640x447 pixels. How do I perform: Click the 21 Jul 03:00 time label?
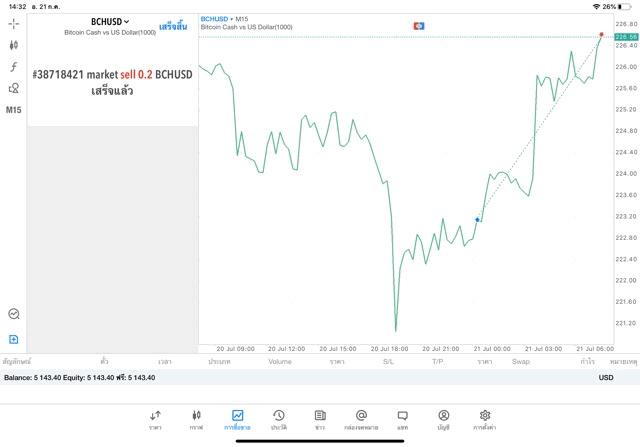point(544,349)
